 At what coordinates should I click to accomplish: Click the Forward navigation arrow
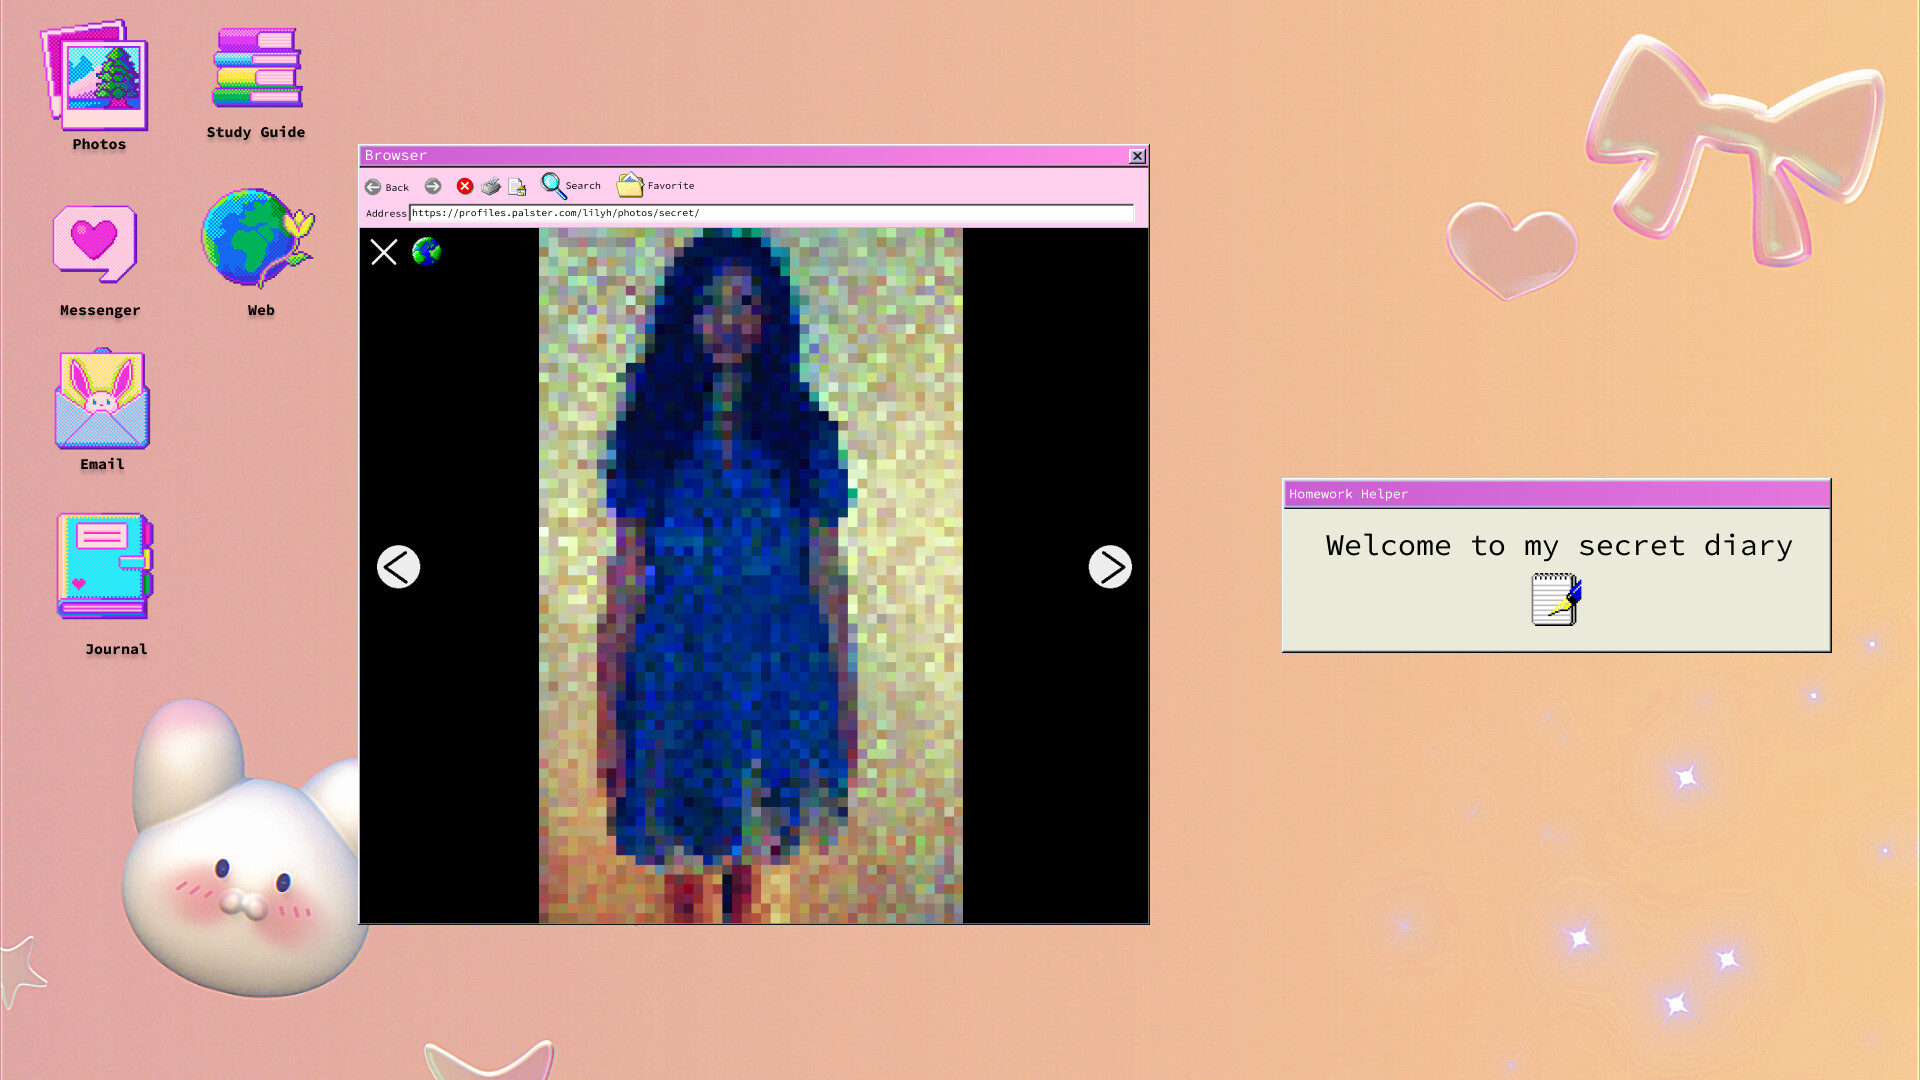pyautogui.click(x=433, y=186)
